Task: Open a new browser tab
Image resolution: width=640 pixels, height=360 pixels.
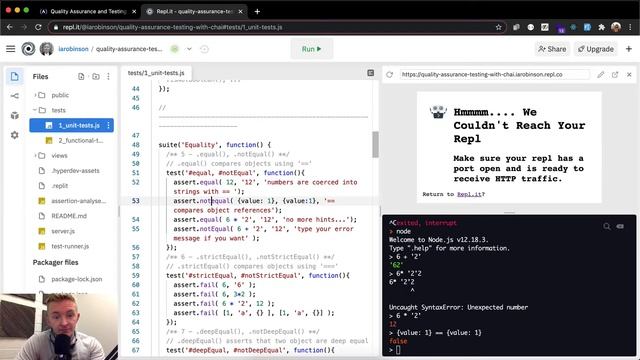Action: pyautogui.click(x=257, y=11)
